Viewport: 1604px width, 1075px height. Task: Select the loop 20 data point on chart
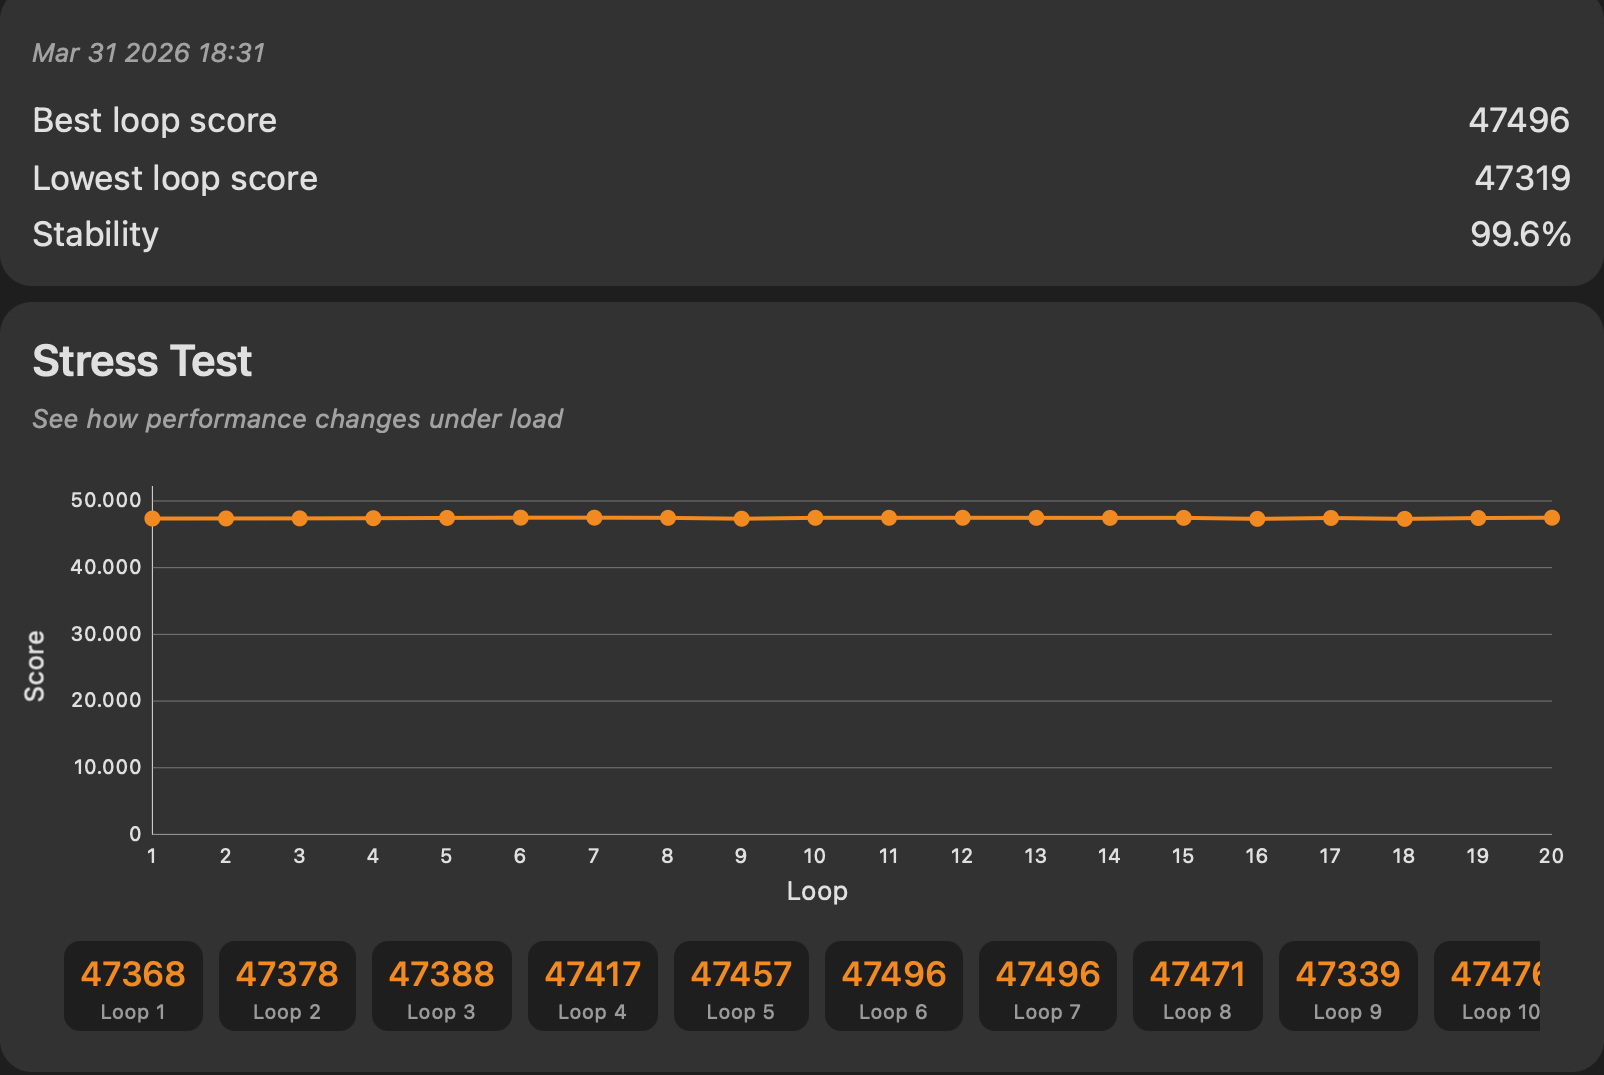click(1551, 518)
